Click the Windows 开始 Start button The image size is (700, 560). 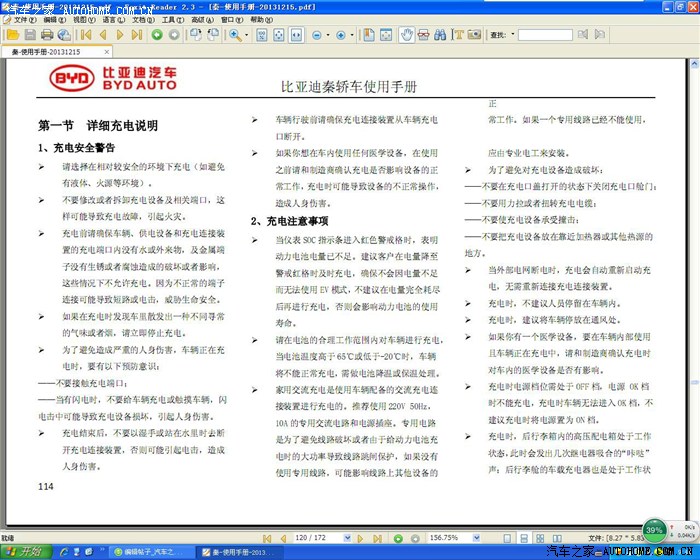(x=24, y=552)
